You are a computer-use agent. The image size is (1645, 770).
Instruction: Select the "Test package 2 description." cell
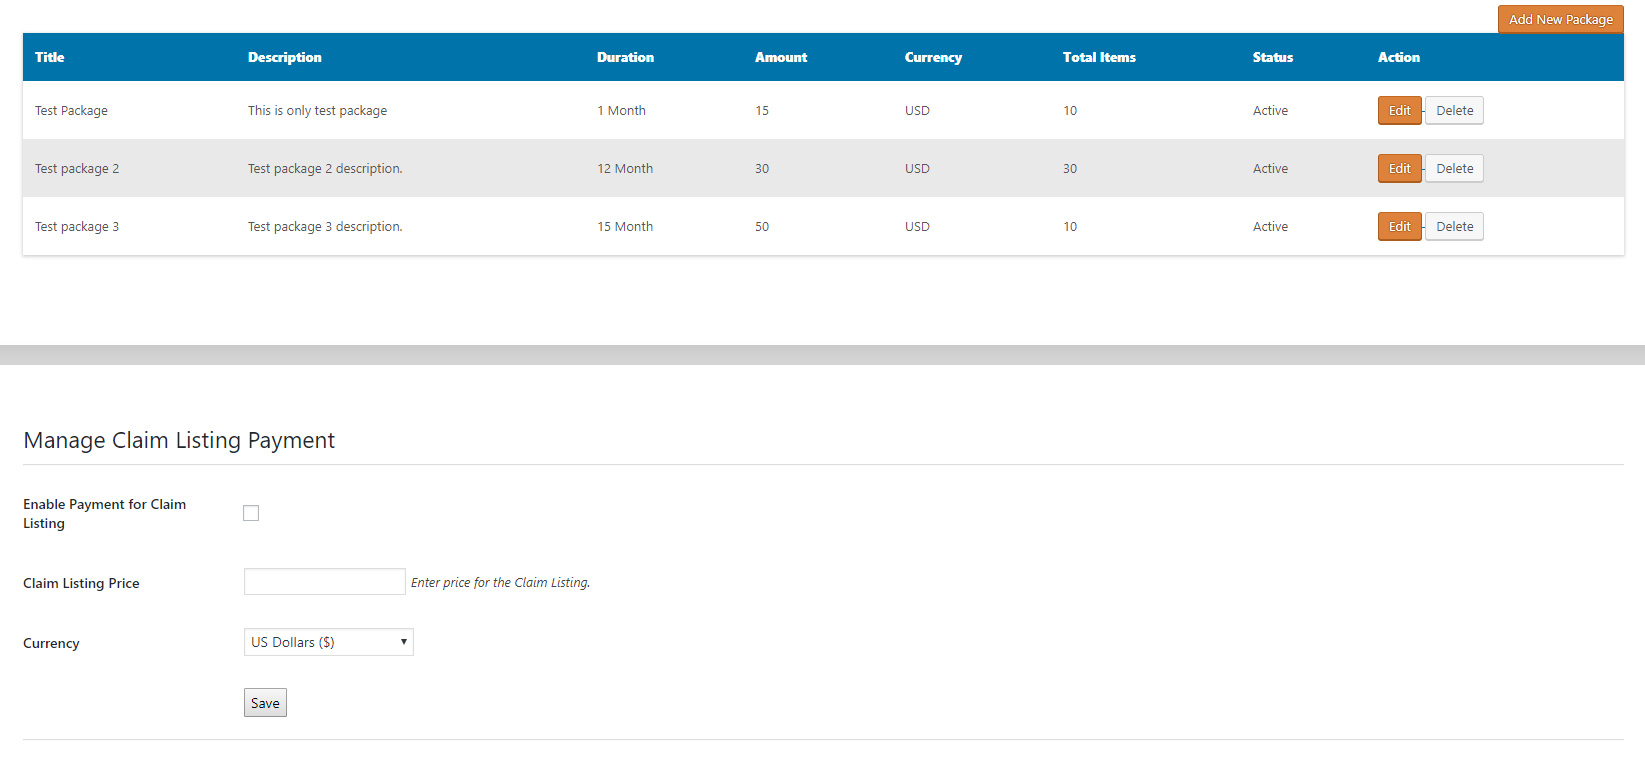click(x=325, y=169)
